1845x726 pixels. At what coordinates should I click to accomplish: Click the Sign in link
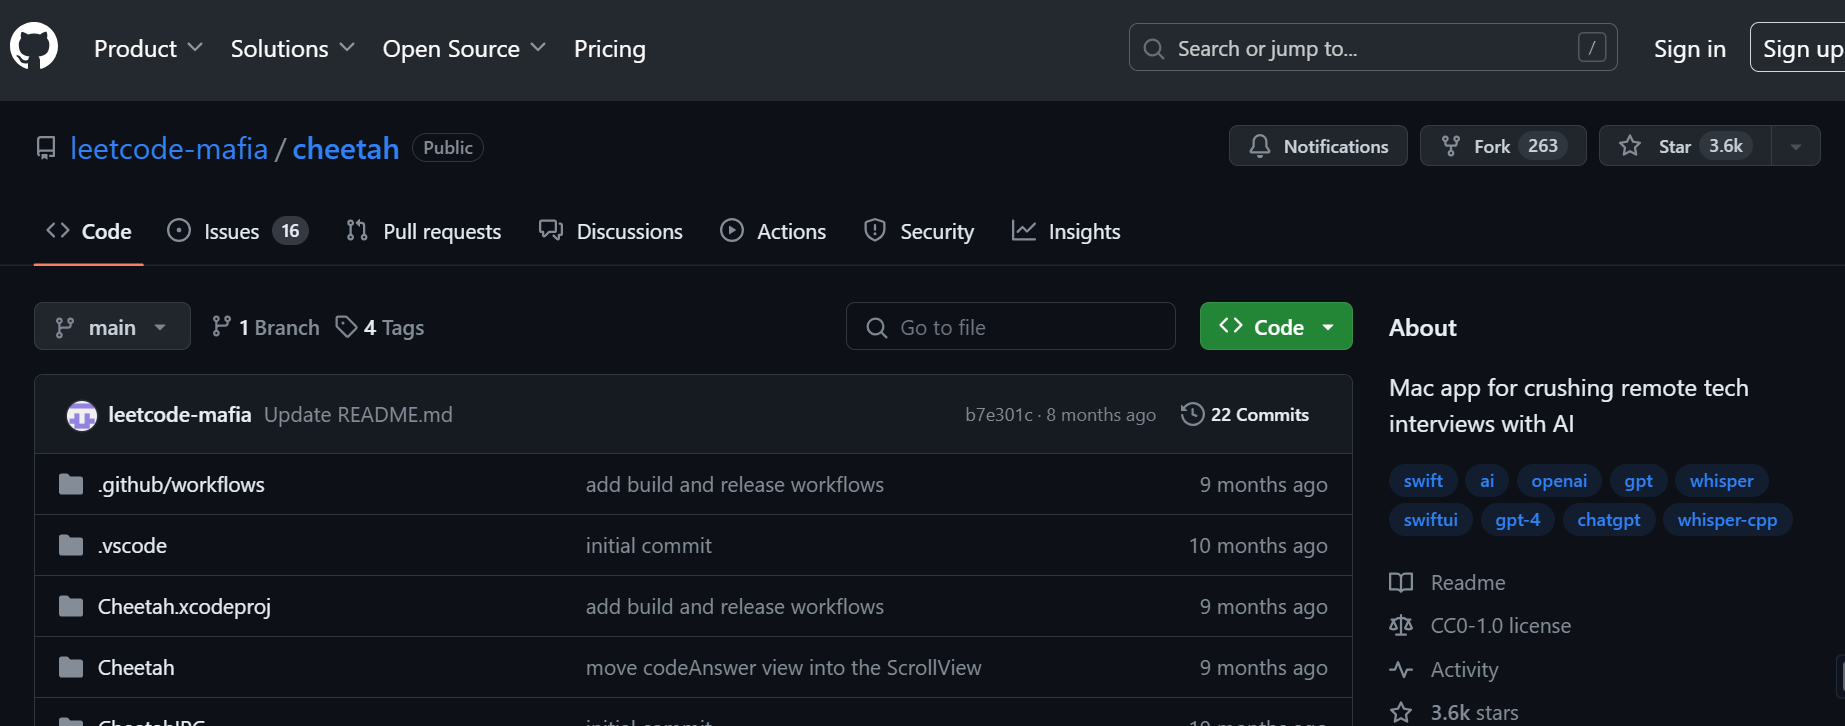(x=1689, y=48)
